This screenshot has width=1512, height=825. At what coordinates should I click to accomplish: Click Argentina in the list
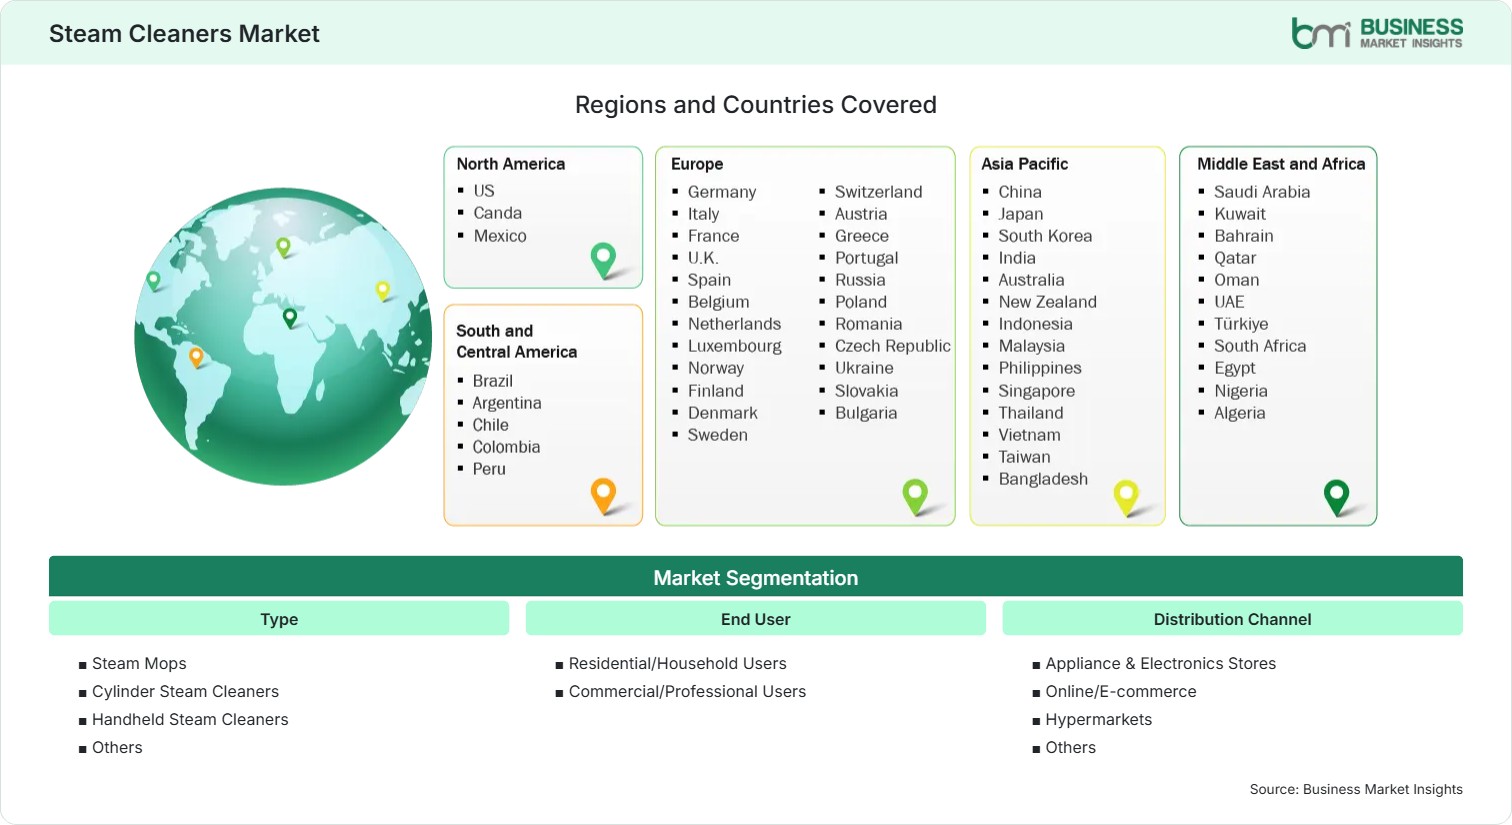pyautogui.click(x=507, y=403)
